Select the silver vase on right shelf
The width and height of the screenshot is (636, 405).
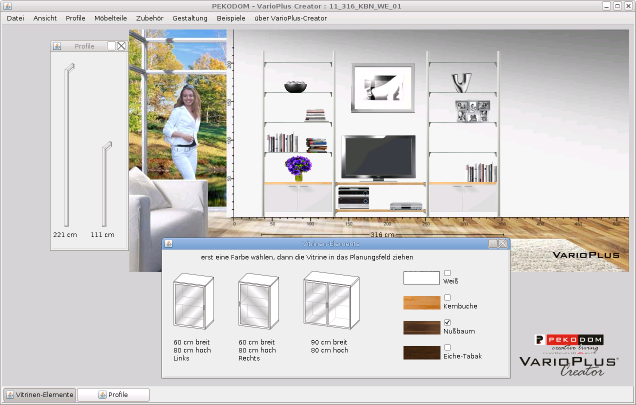(x=462, y=82)
